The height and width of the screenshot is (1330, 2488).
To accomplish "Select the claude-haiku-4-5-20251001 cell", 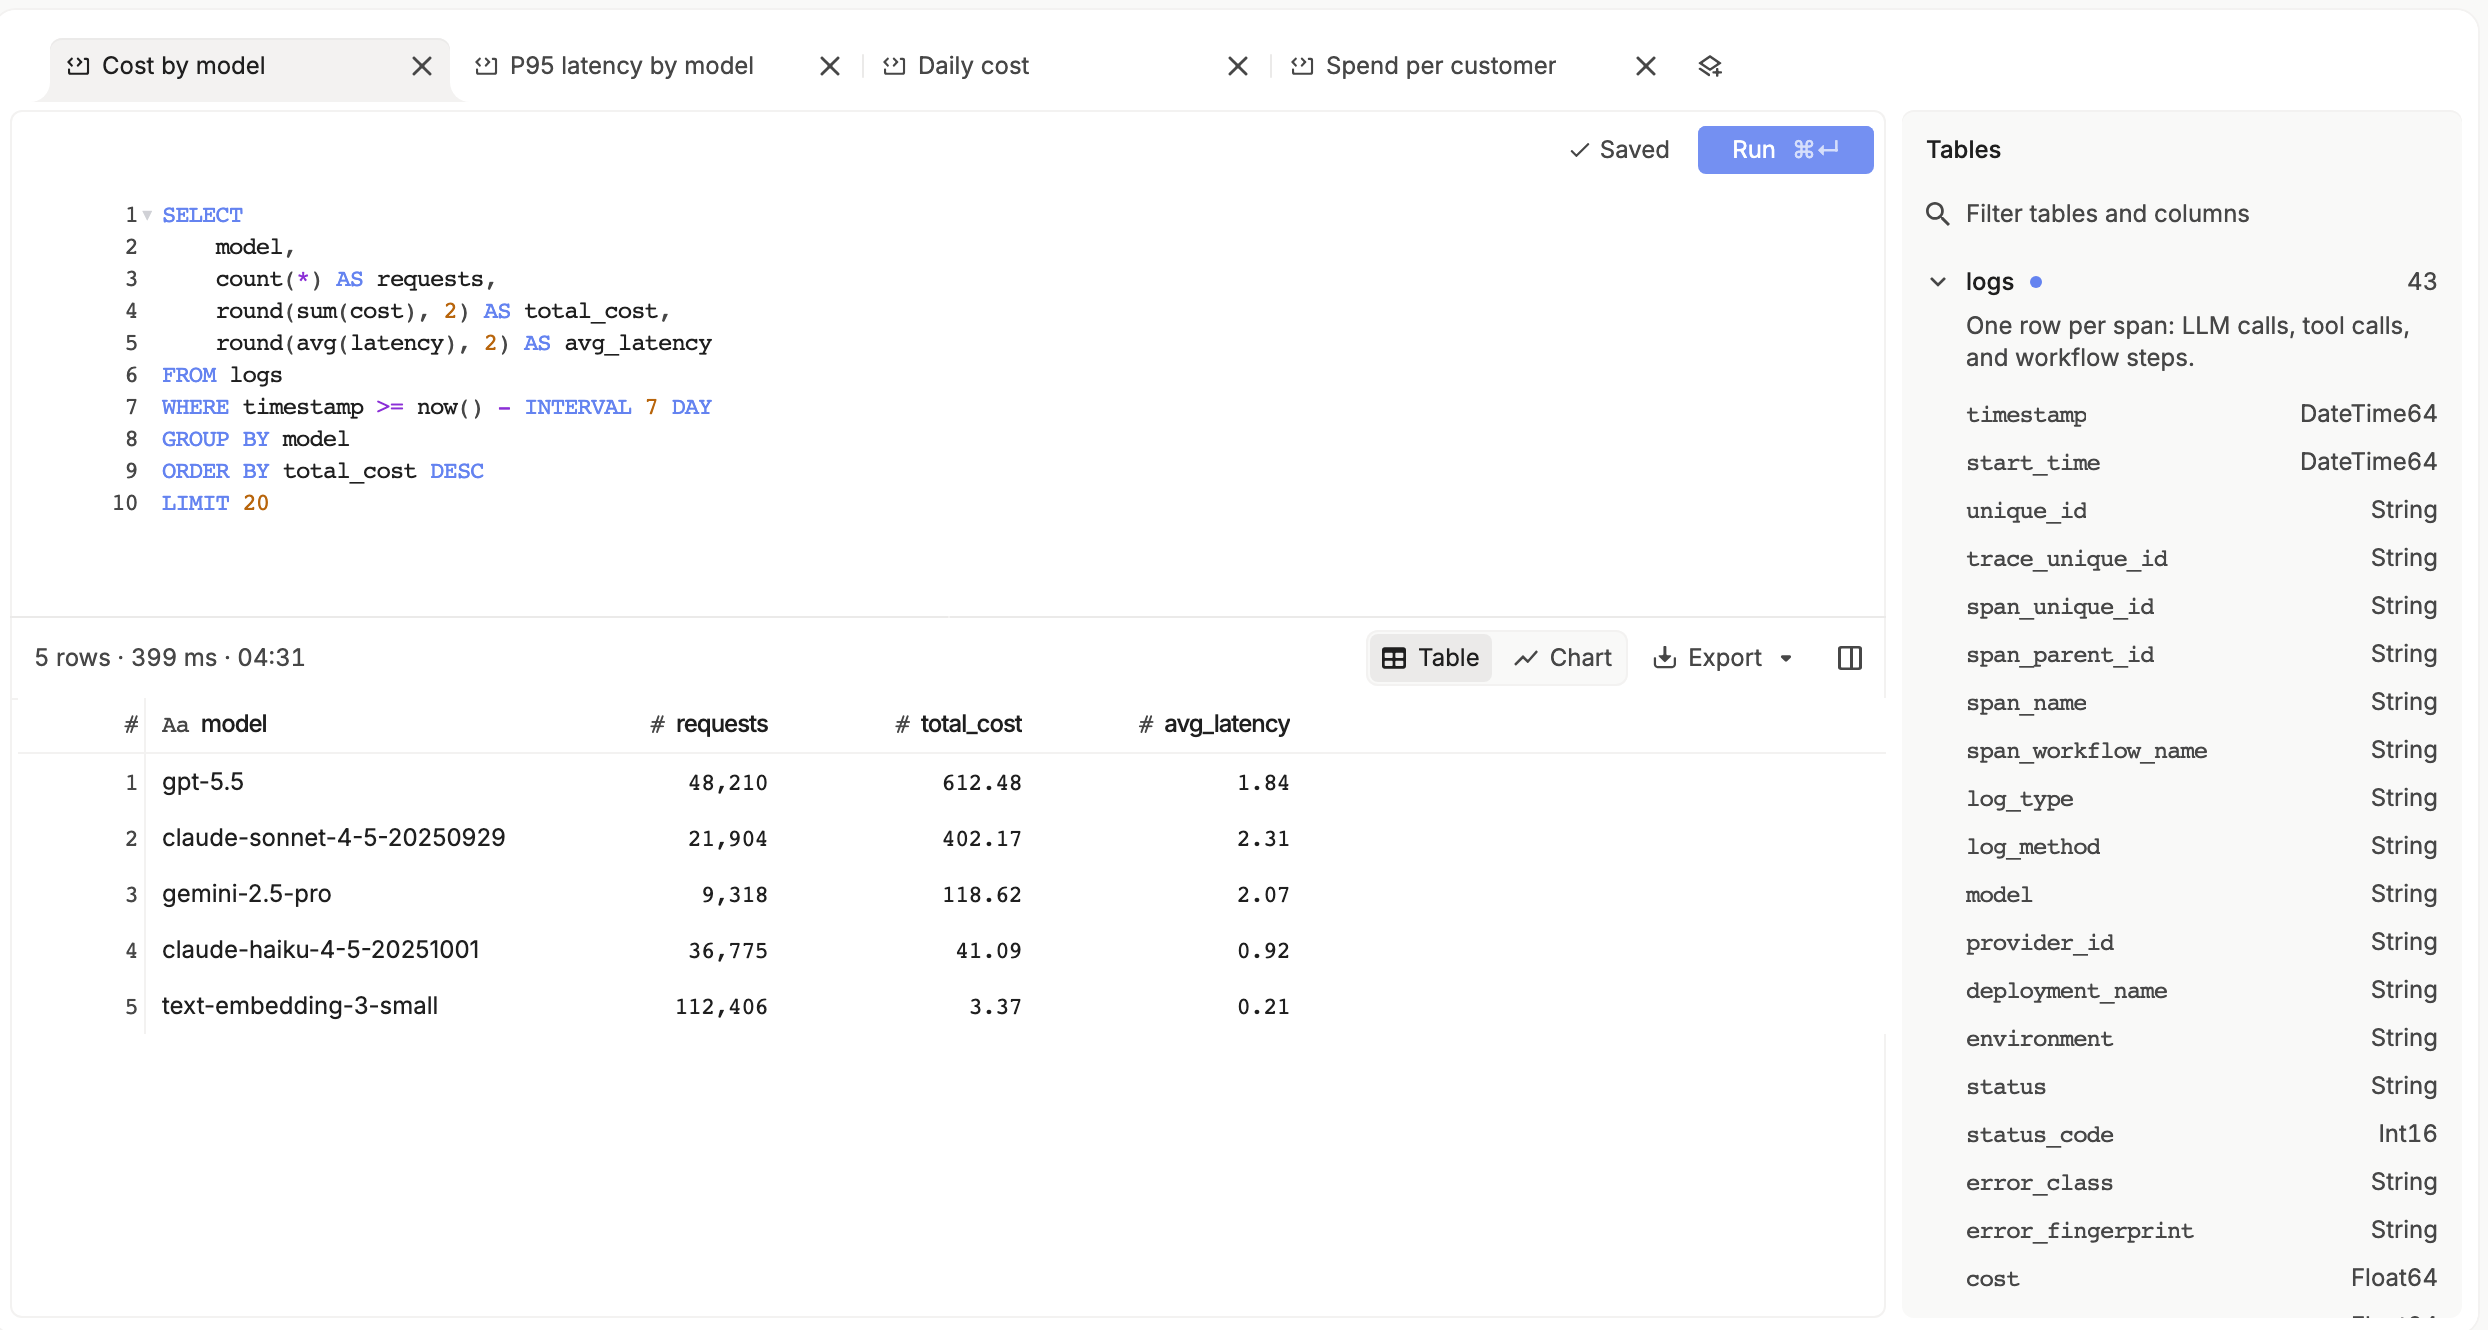I will 321,950.
